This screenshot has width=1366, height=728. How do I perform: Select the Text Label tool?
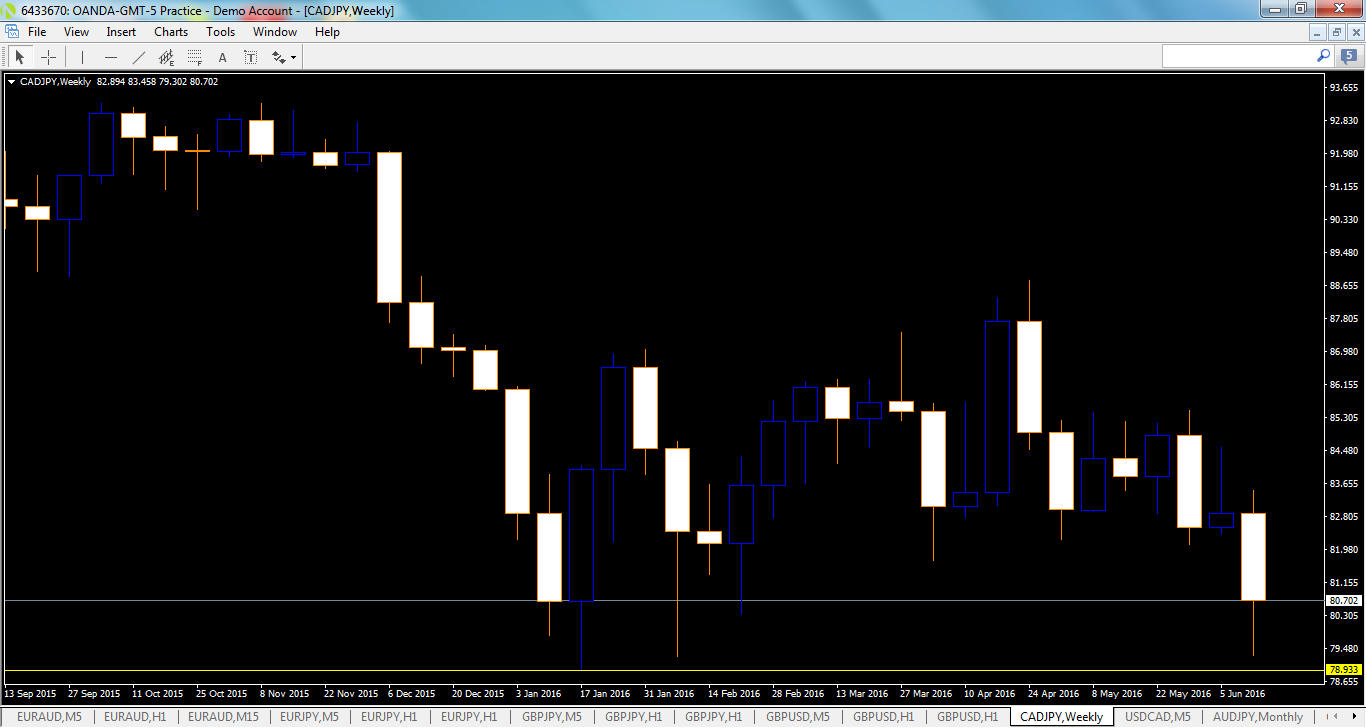coord(250,57)
